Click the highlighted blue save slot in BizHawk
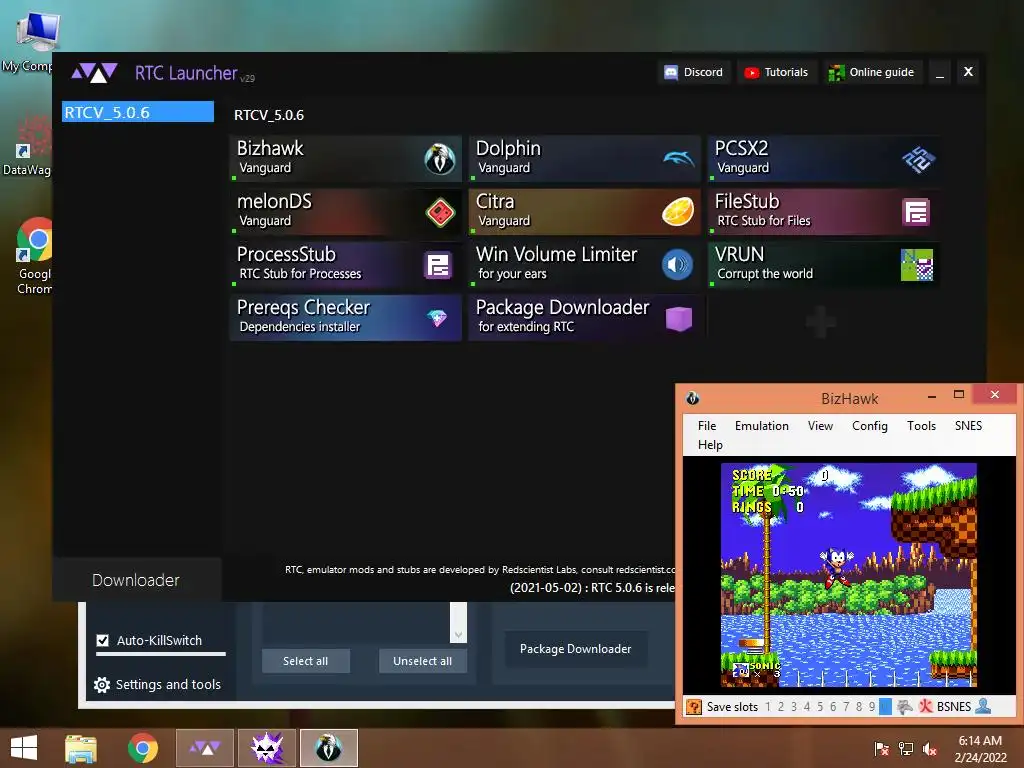The height and width of the screenshot is (768, 1024). click(885, 707)
